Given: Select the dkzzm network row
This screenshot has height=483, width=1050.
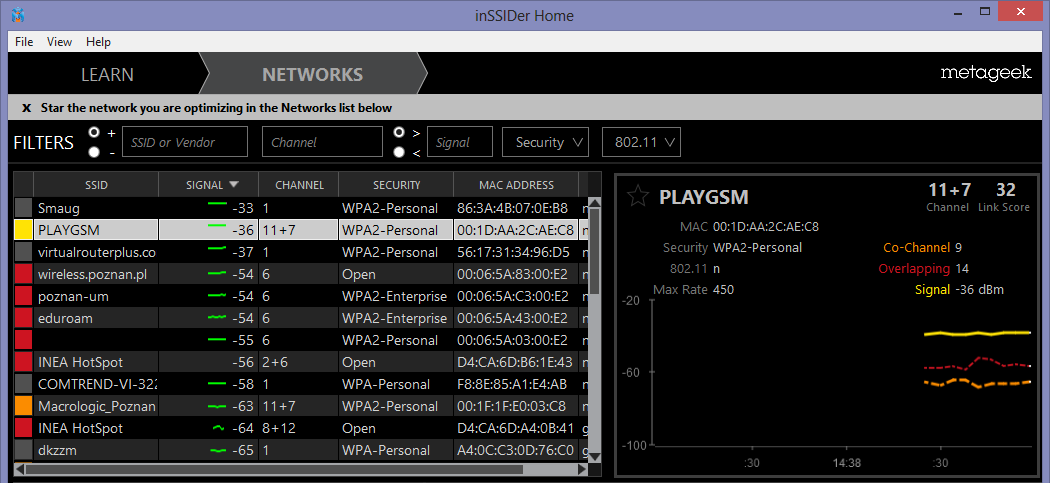Looking at the screenshot, I should (x=301, y=450).
